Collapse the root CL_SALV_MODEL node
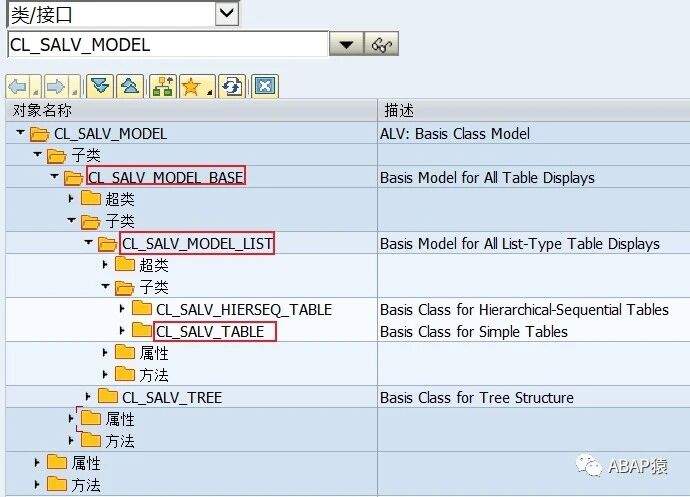Image resolution: width=690 pixels, height=497 pixels. [x=20, y=132]
